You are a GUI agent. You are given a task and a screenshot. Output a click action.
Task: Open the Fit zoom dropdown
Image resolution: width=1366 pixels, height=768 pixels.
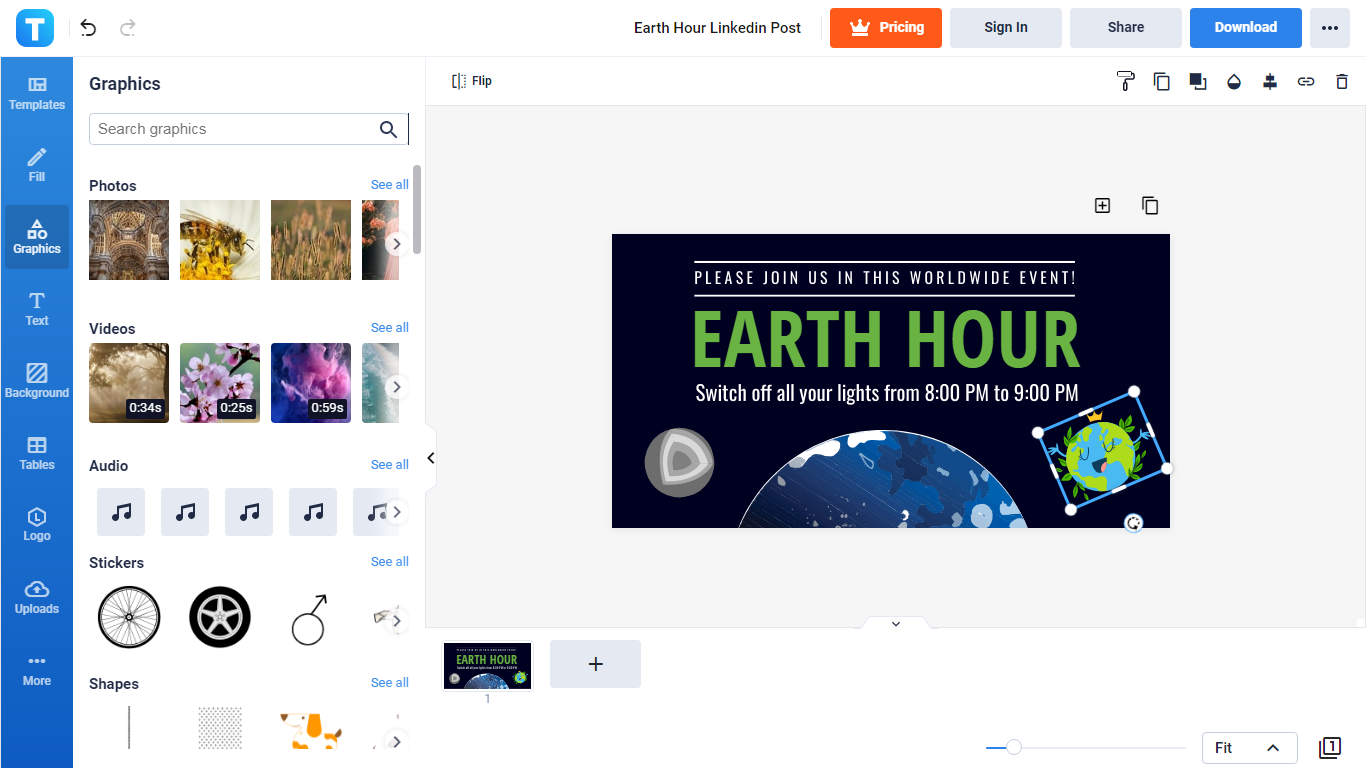[x=1249, y=748]
